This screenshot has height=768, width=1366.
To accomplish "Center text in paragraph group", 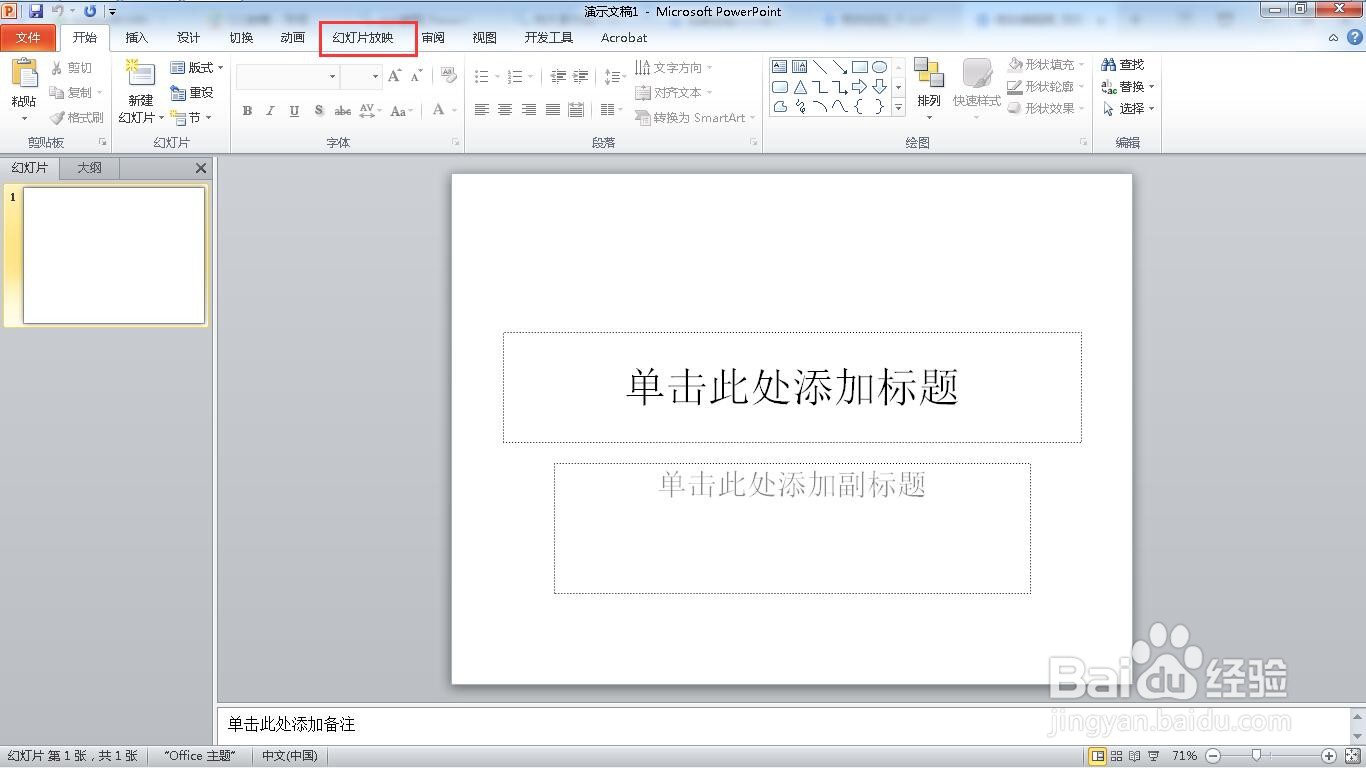I will point(505,110).
